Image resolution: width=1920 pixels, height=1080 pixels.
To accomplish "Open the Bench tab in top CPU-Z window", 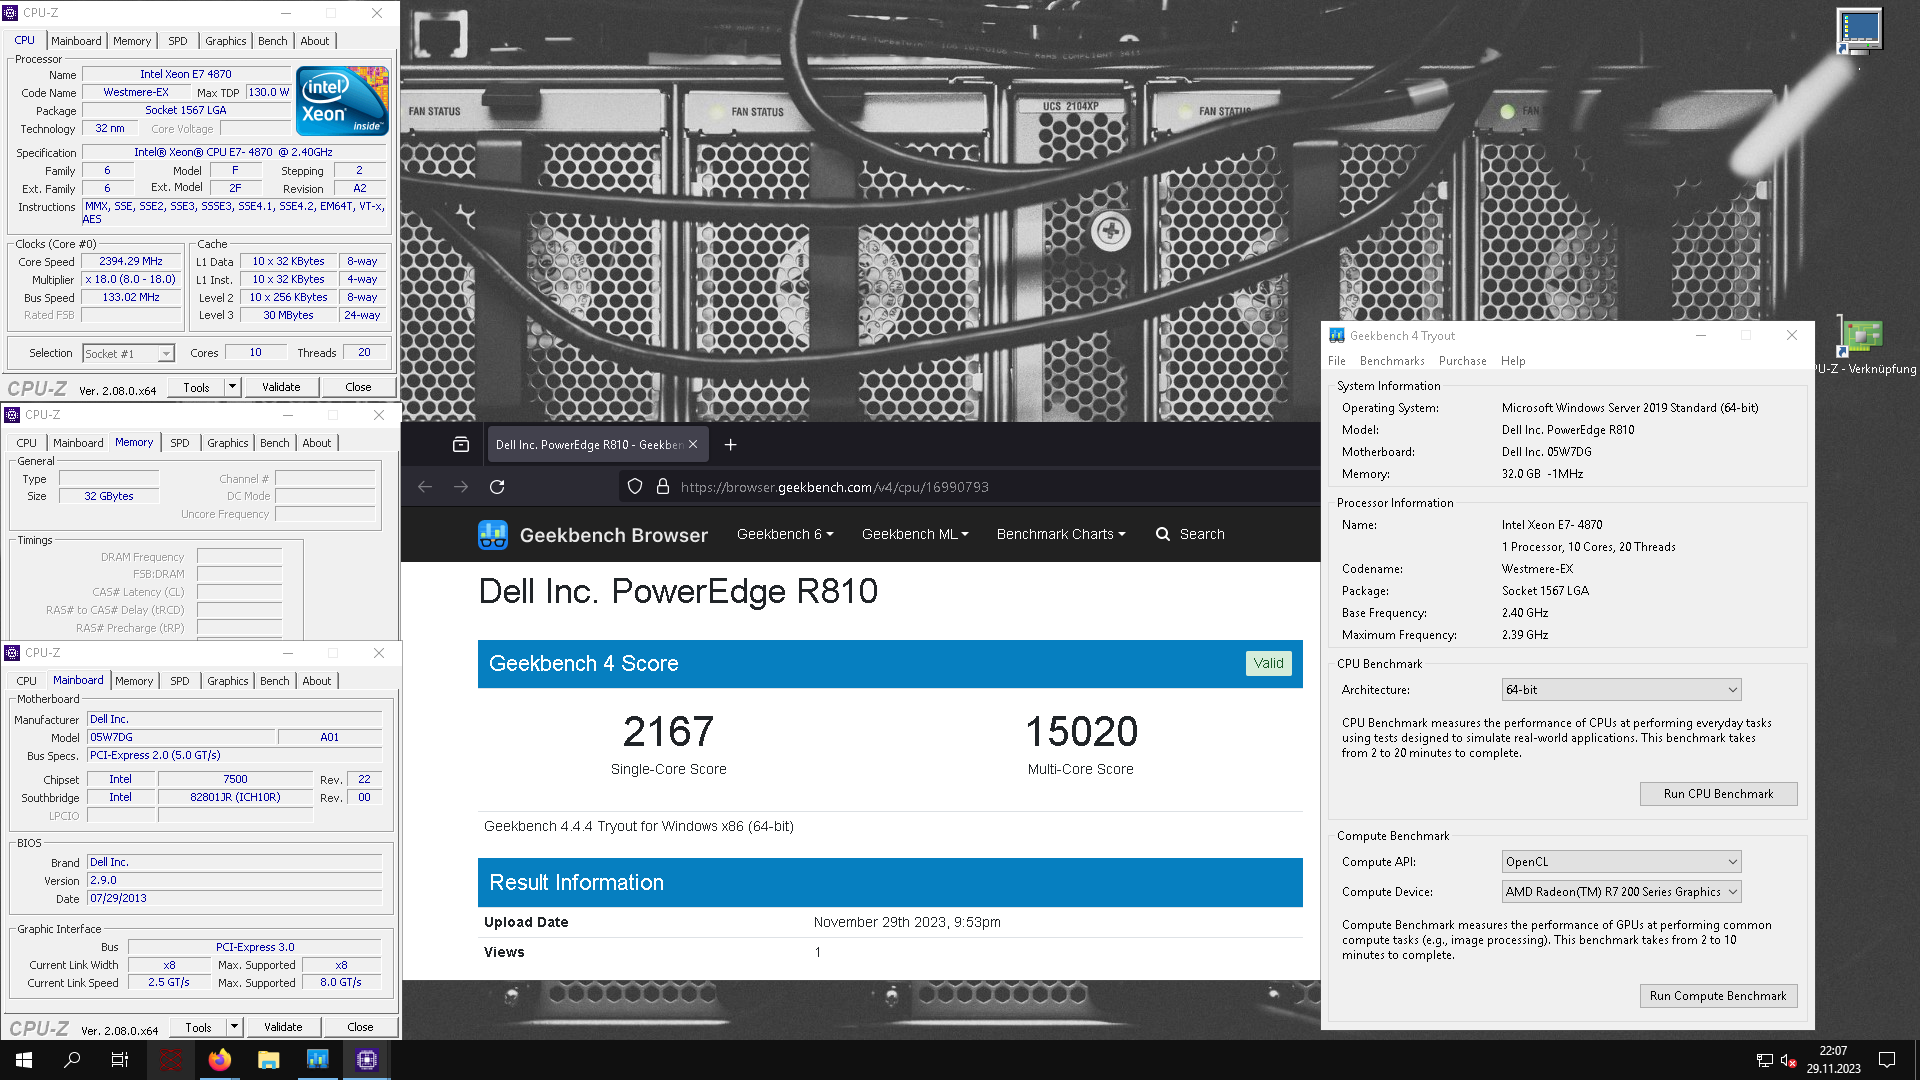I will 272,41.
